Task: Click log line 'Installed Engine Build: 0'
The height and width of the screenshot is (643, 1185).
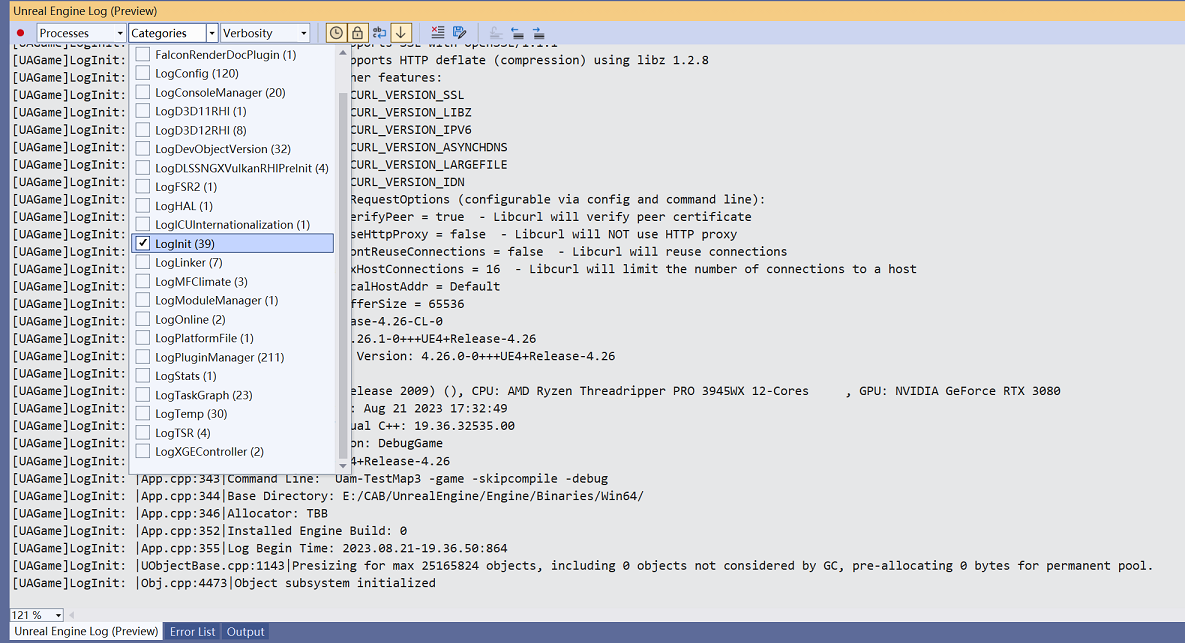Action: click(x=317, y=530)
